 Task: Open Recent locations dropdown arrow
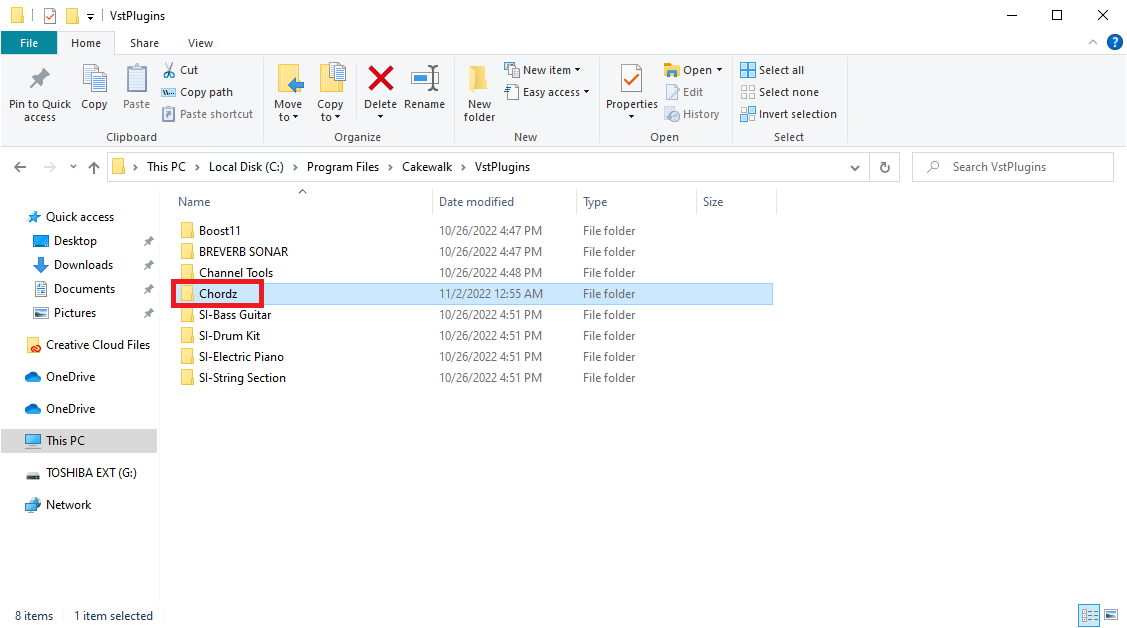[x=73, y=167]
